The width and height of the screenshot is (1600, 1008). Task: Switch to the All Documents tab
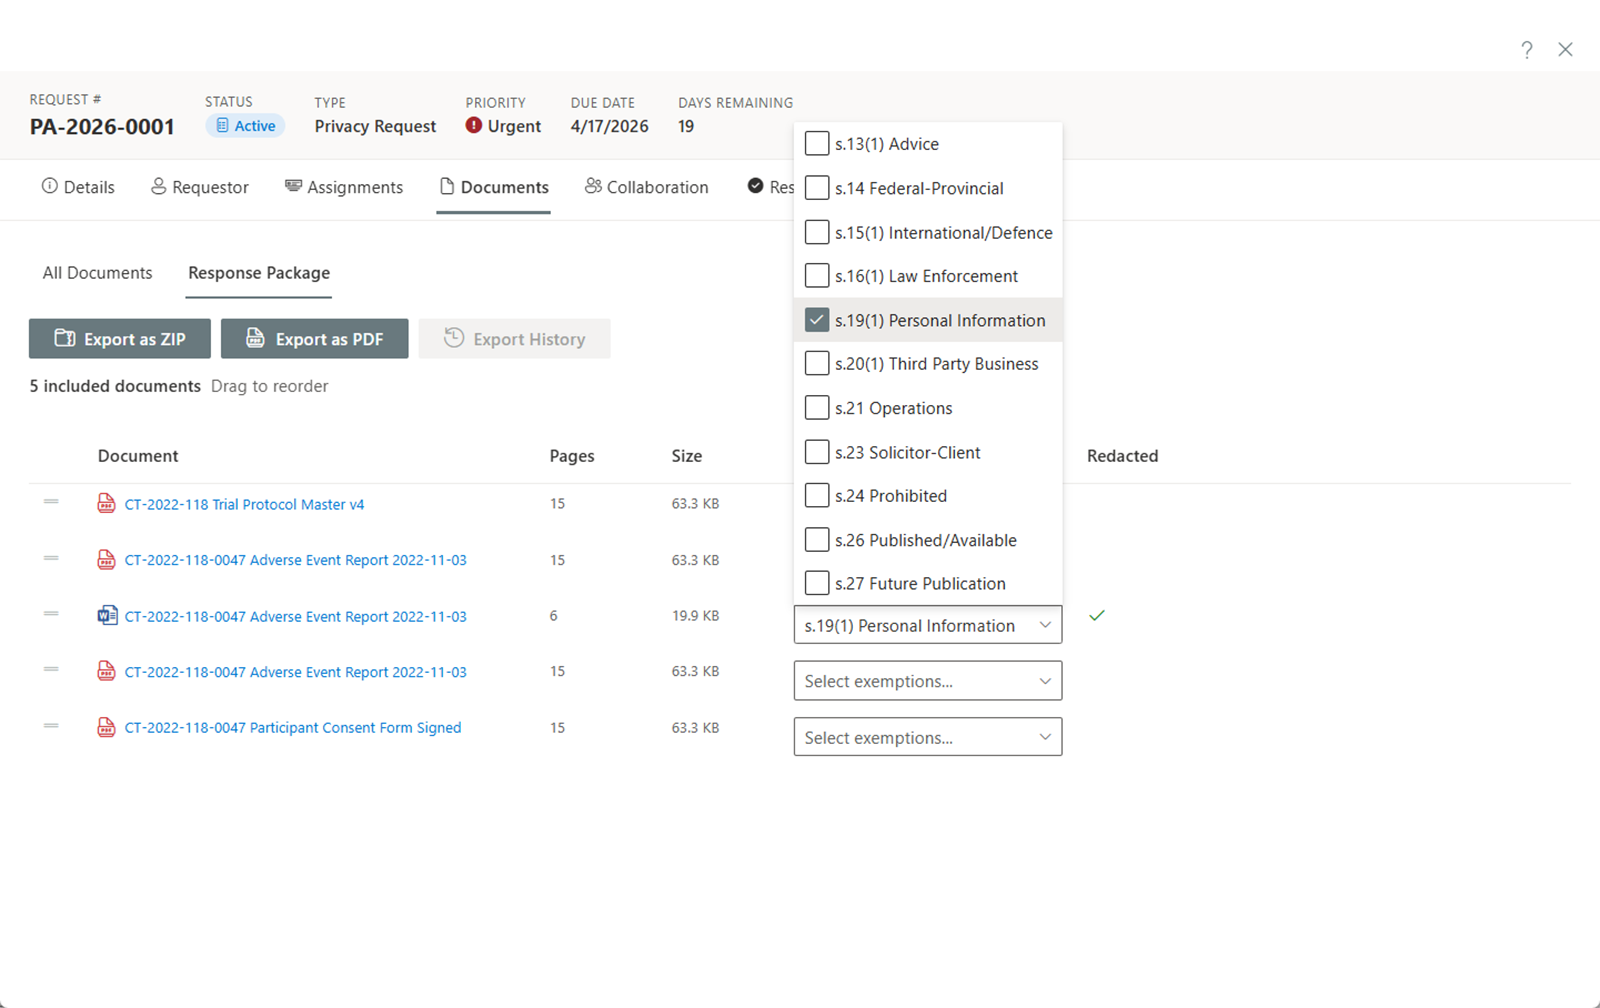(96, 272)
